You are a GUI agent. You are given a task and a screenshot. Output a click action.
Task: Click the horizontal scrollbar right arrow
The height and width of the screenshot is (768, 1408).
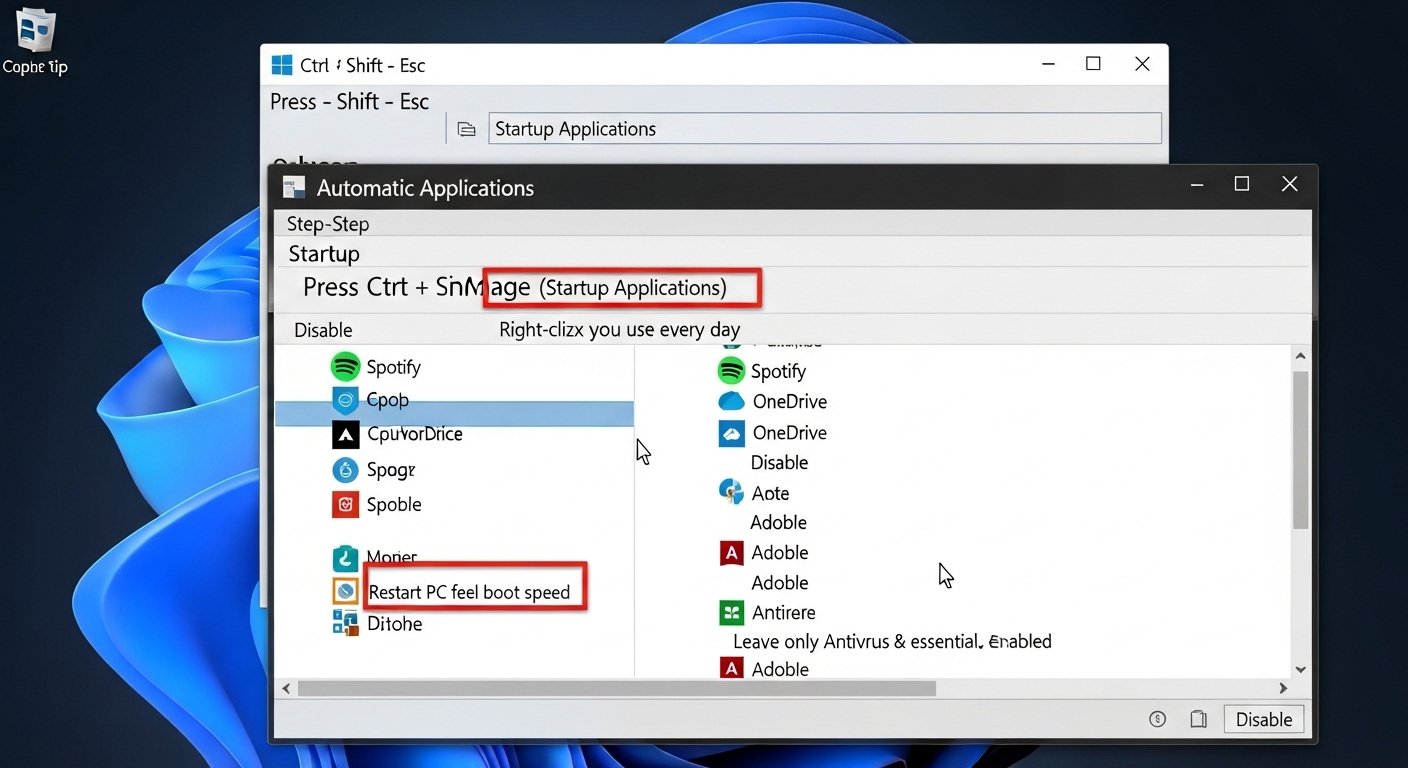[1283, 689]
